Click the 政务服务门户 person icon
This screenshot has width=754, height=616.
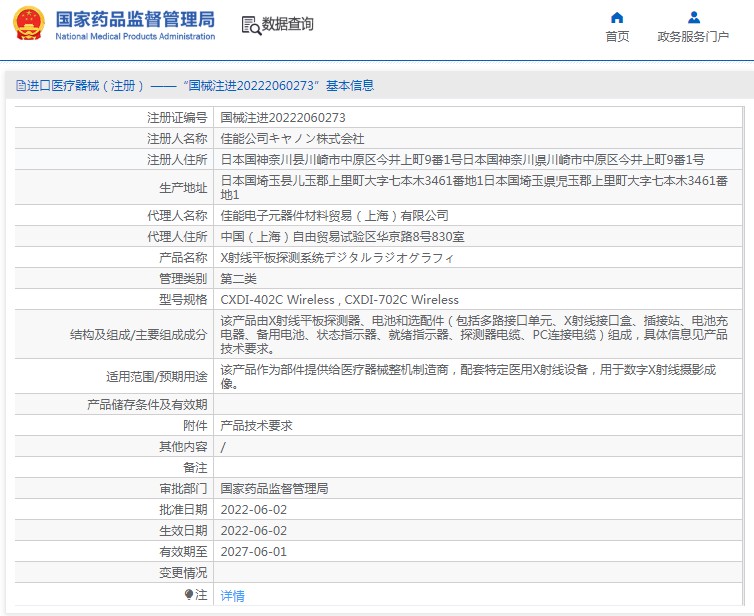[693, 18]
